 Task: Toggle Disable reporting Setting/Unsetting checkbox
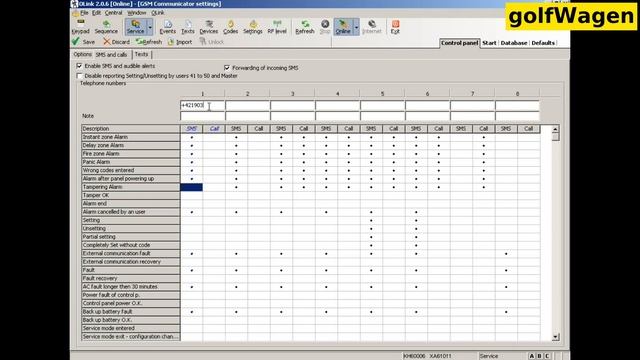click(79, 76)
